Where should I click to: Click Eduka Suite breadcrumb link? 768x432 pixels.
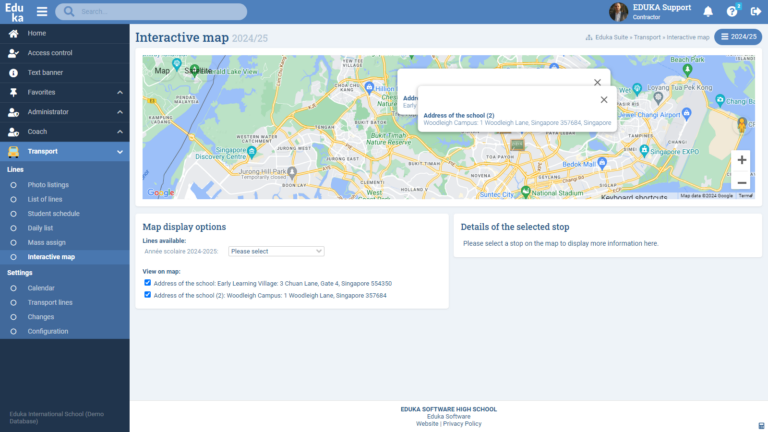click(611, 37)
